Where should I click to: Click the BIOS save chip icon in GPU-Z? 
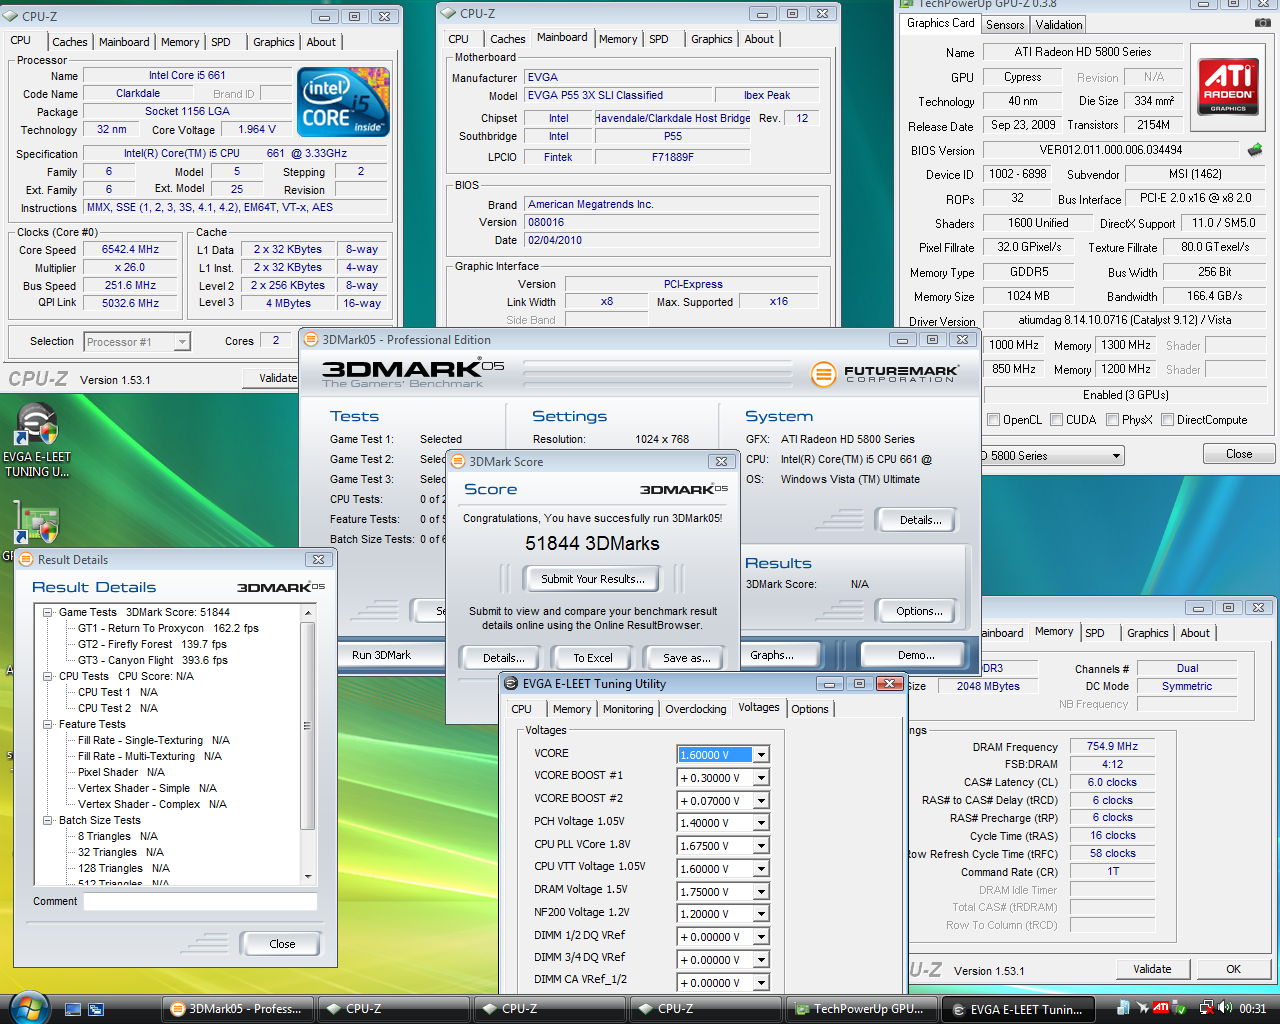1255,150
